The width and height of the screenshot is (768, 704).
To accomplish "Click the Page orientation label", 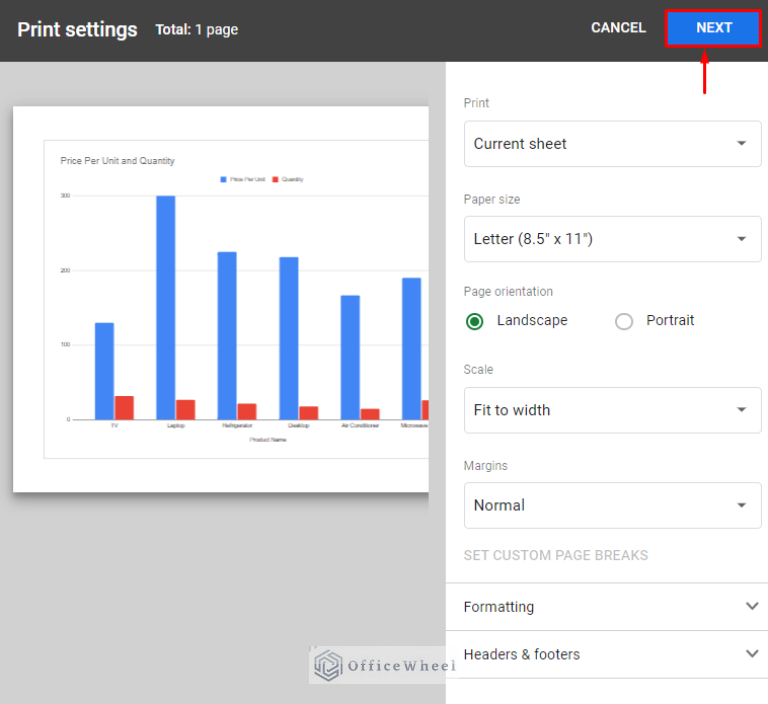I will pos(508,291).
